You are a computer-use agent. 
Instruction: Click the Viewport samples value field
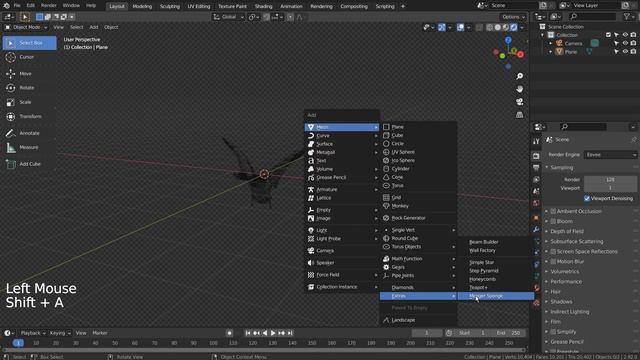(610, 188)
